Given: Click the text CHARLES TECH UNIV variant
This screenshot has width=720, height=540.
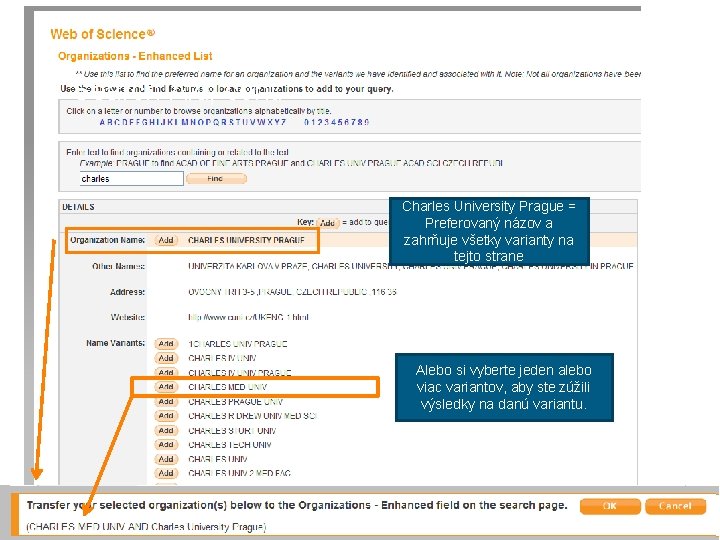Looking at the screenshot, I should click(x=230, y=444).
